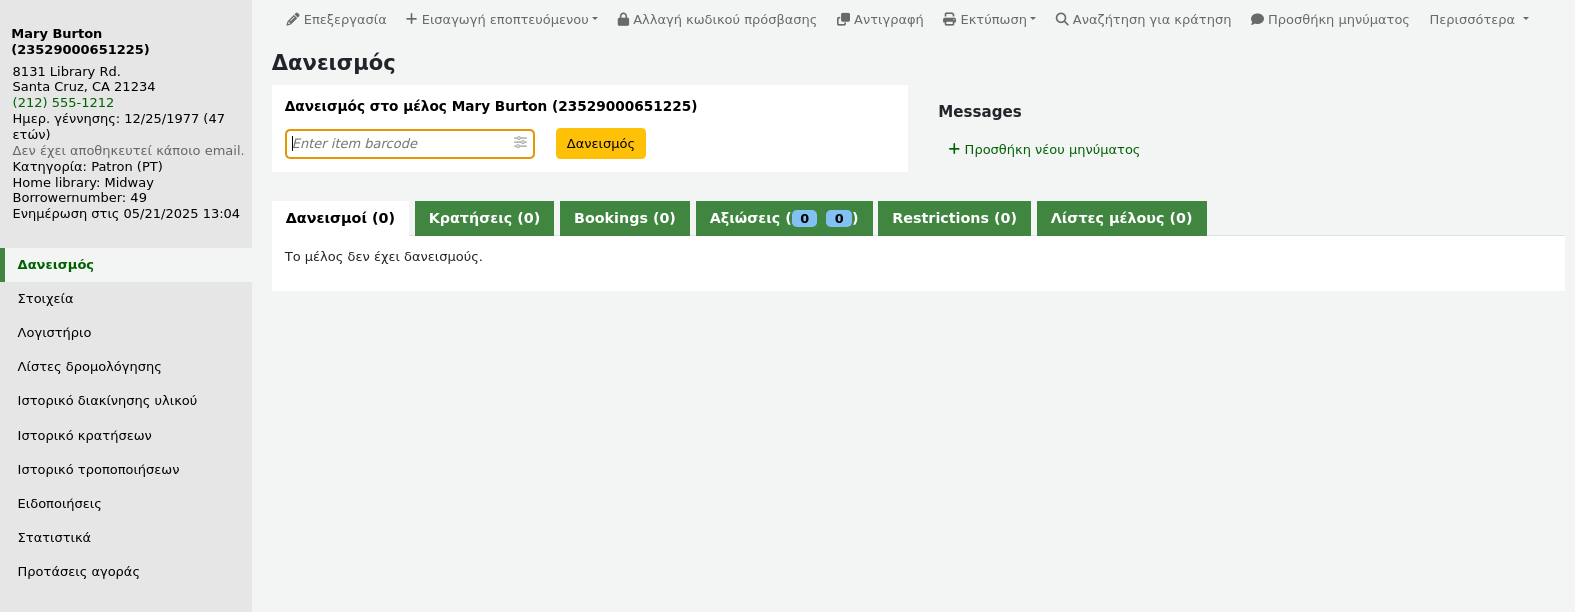Viewport: 1575px width, 612px height.
Task: Click the speech bubble message icon
Action: point(1257,20)
